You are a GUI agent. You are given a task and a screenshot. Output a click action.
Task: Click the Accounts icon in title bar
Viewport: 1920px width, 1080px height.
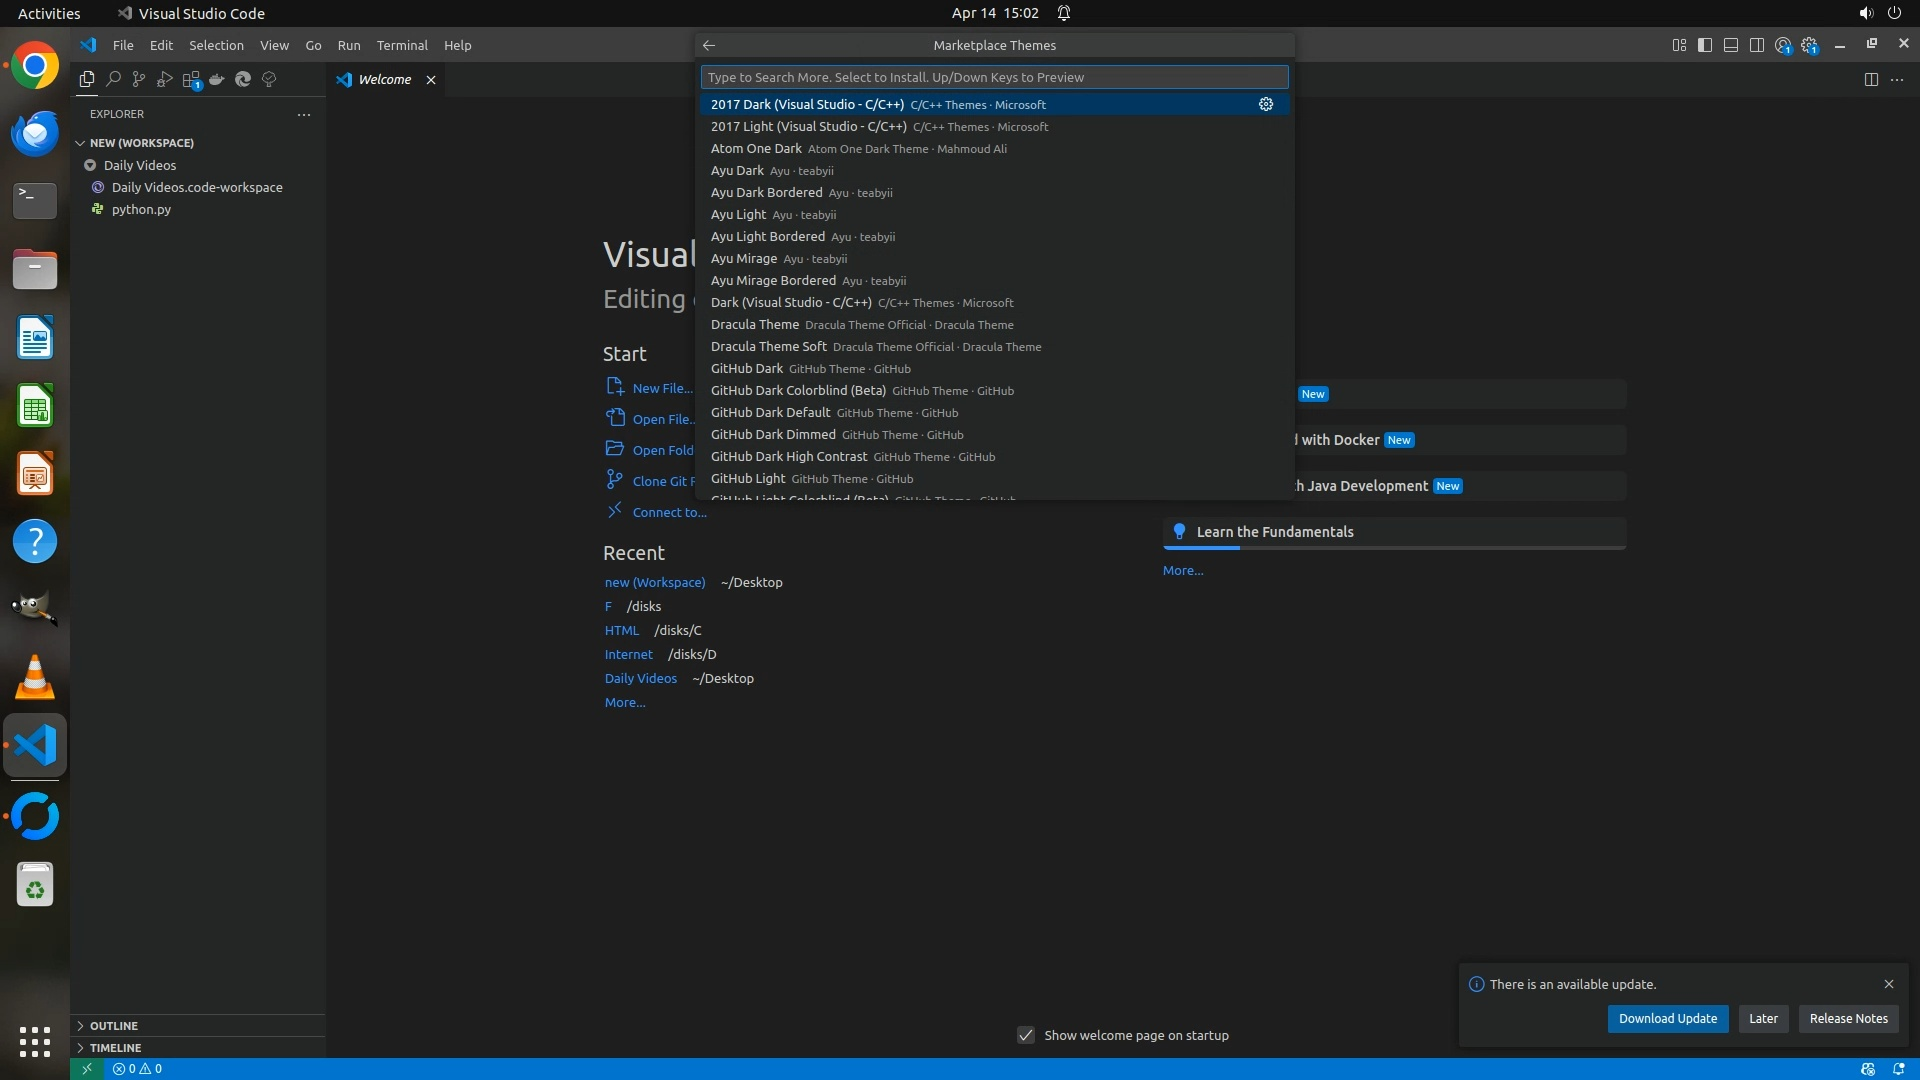coord(1783,45)
